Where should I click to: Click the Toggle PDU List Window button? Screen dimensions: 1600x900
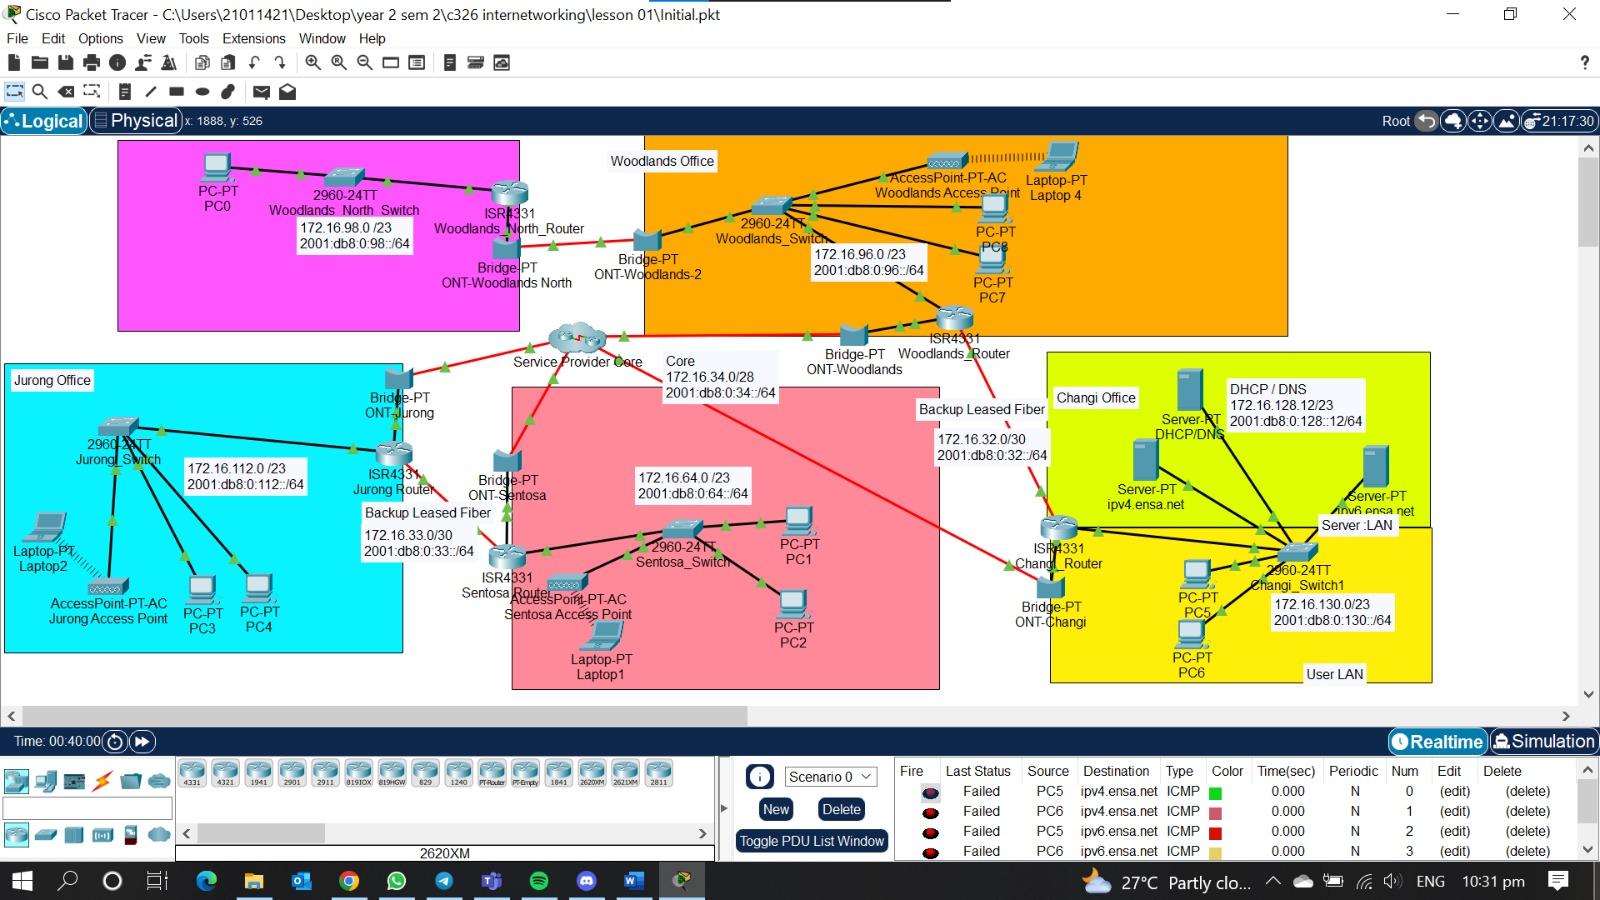click(811, 841)
